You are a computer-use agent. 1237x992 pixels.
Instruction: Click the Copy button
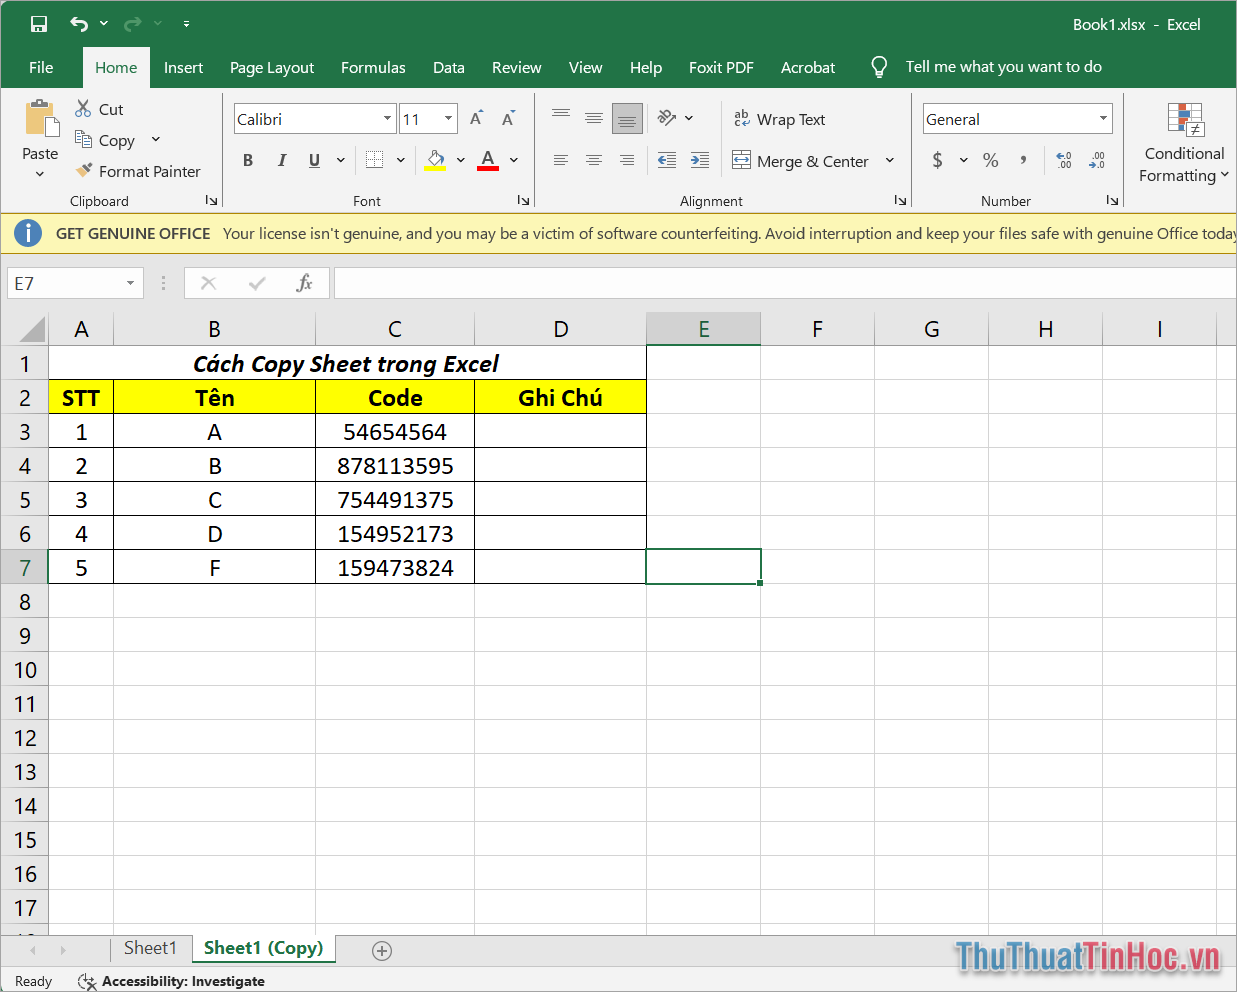pos(105,140)
